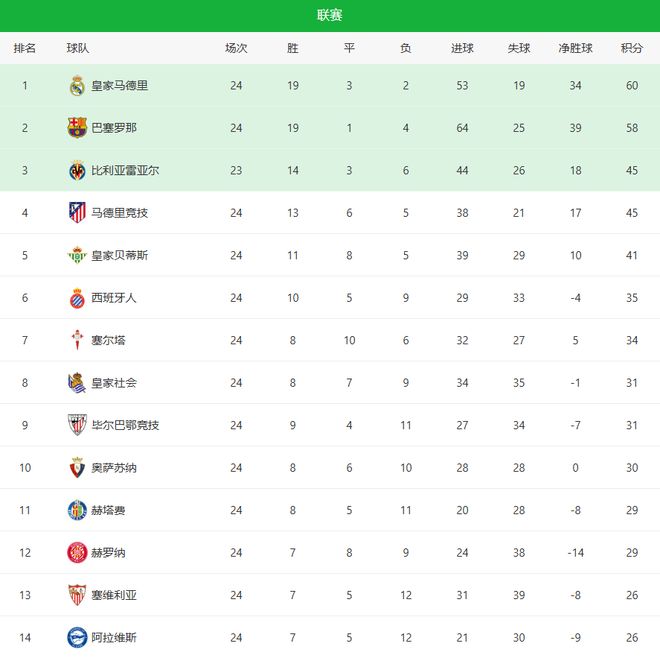The height and width of the screenshot is (658, 660).
Task: Click the Real Madrid club crest
Action: pos(77,86)
